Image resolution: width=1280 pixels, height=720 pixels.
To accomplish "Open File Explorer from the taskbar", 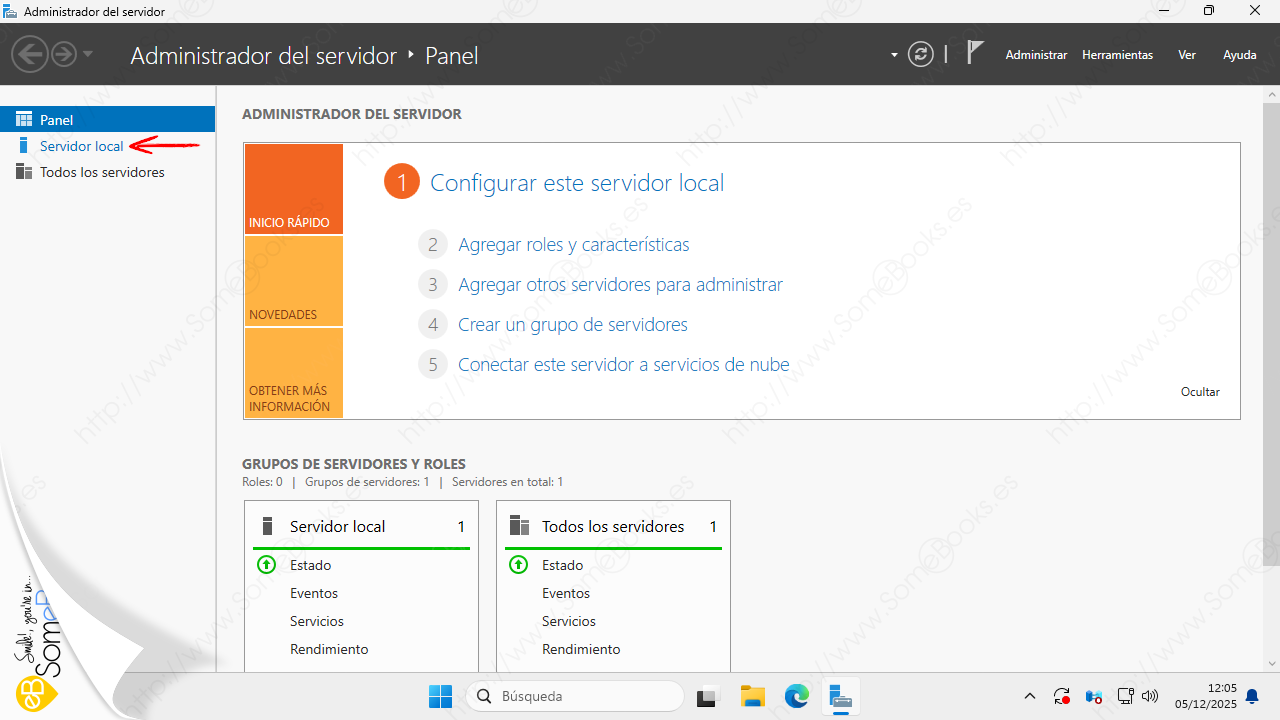I will (x=752, y=696).
